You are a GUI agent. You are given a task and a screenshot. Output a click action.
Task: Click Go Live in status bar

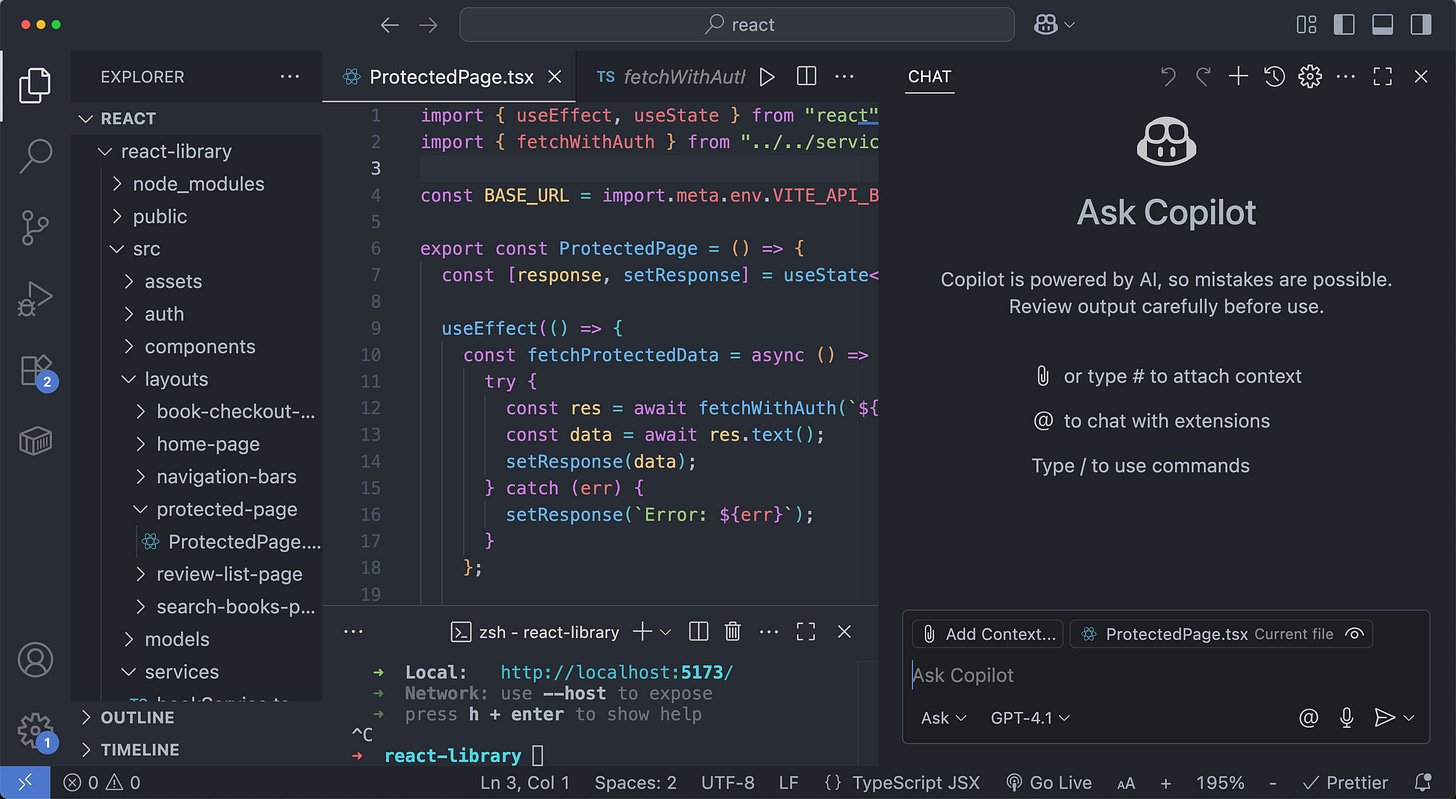(1049, 782)
